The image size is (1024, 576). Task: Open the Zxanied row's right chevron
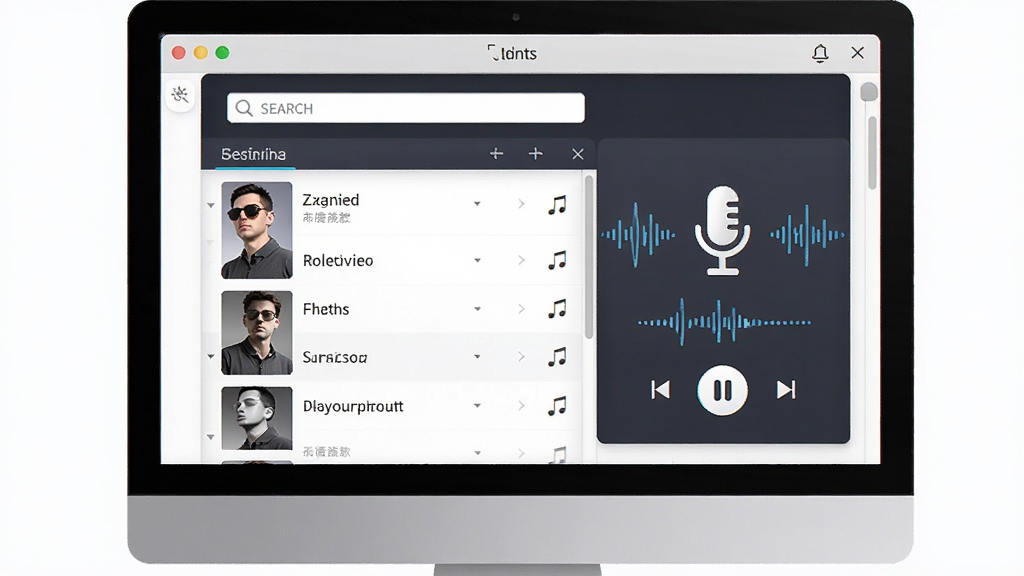point(521,204)
